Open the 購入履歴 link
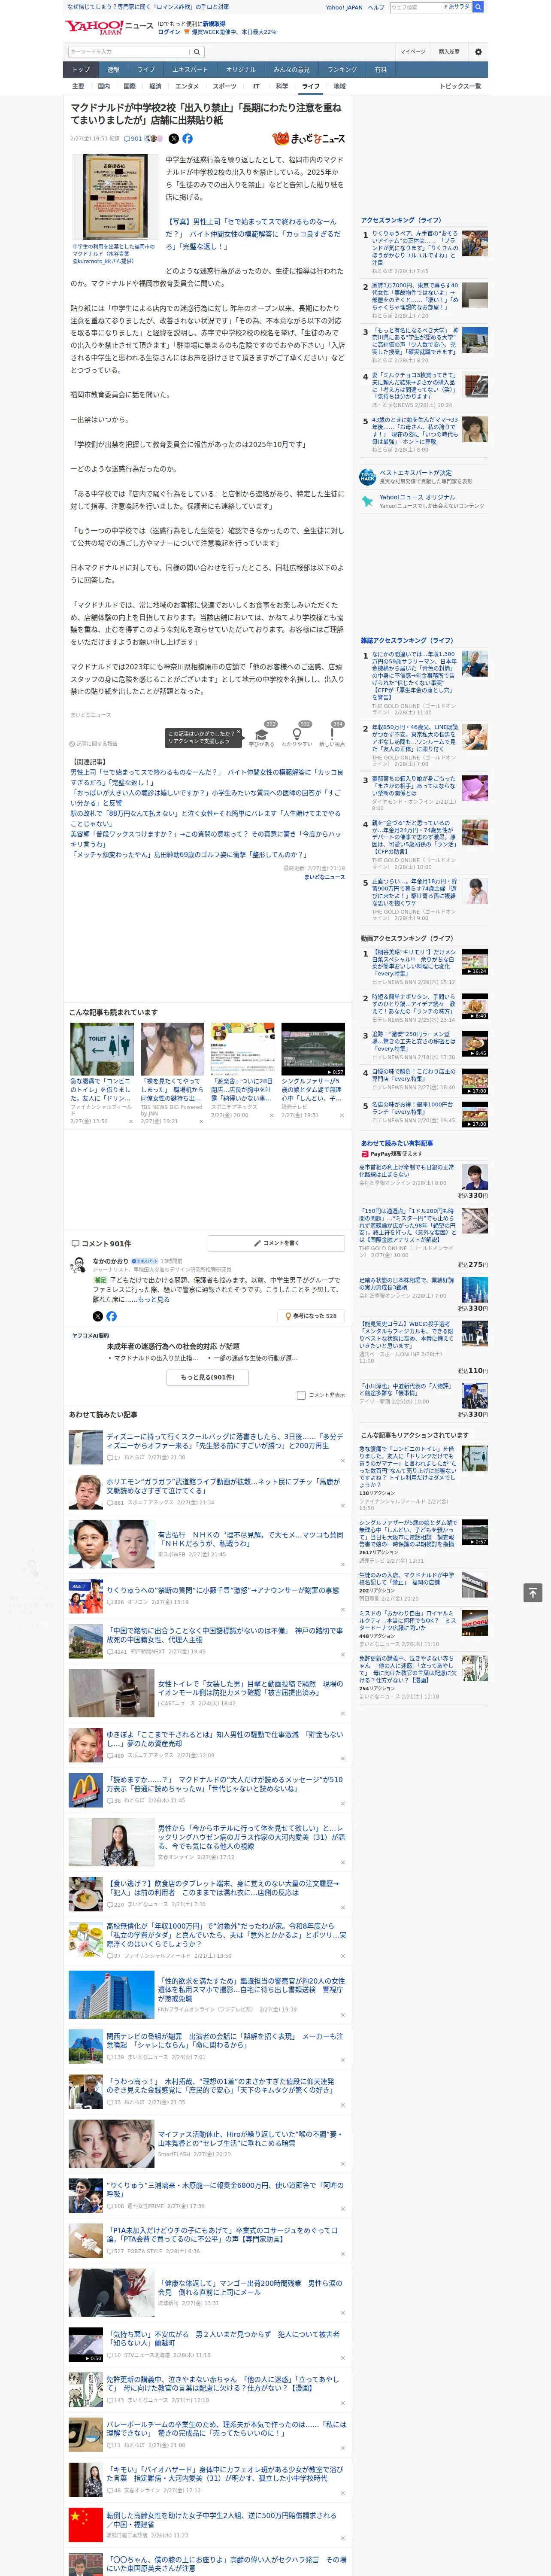This screenshot has width=551, height=2576. click(x=449, y=51)
